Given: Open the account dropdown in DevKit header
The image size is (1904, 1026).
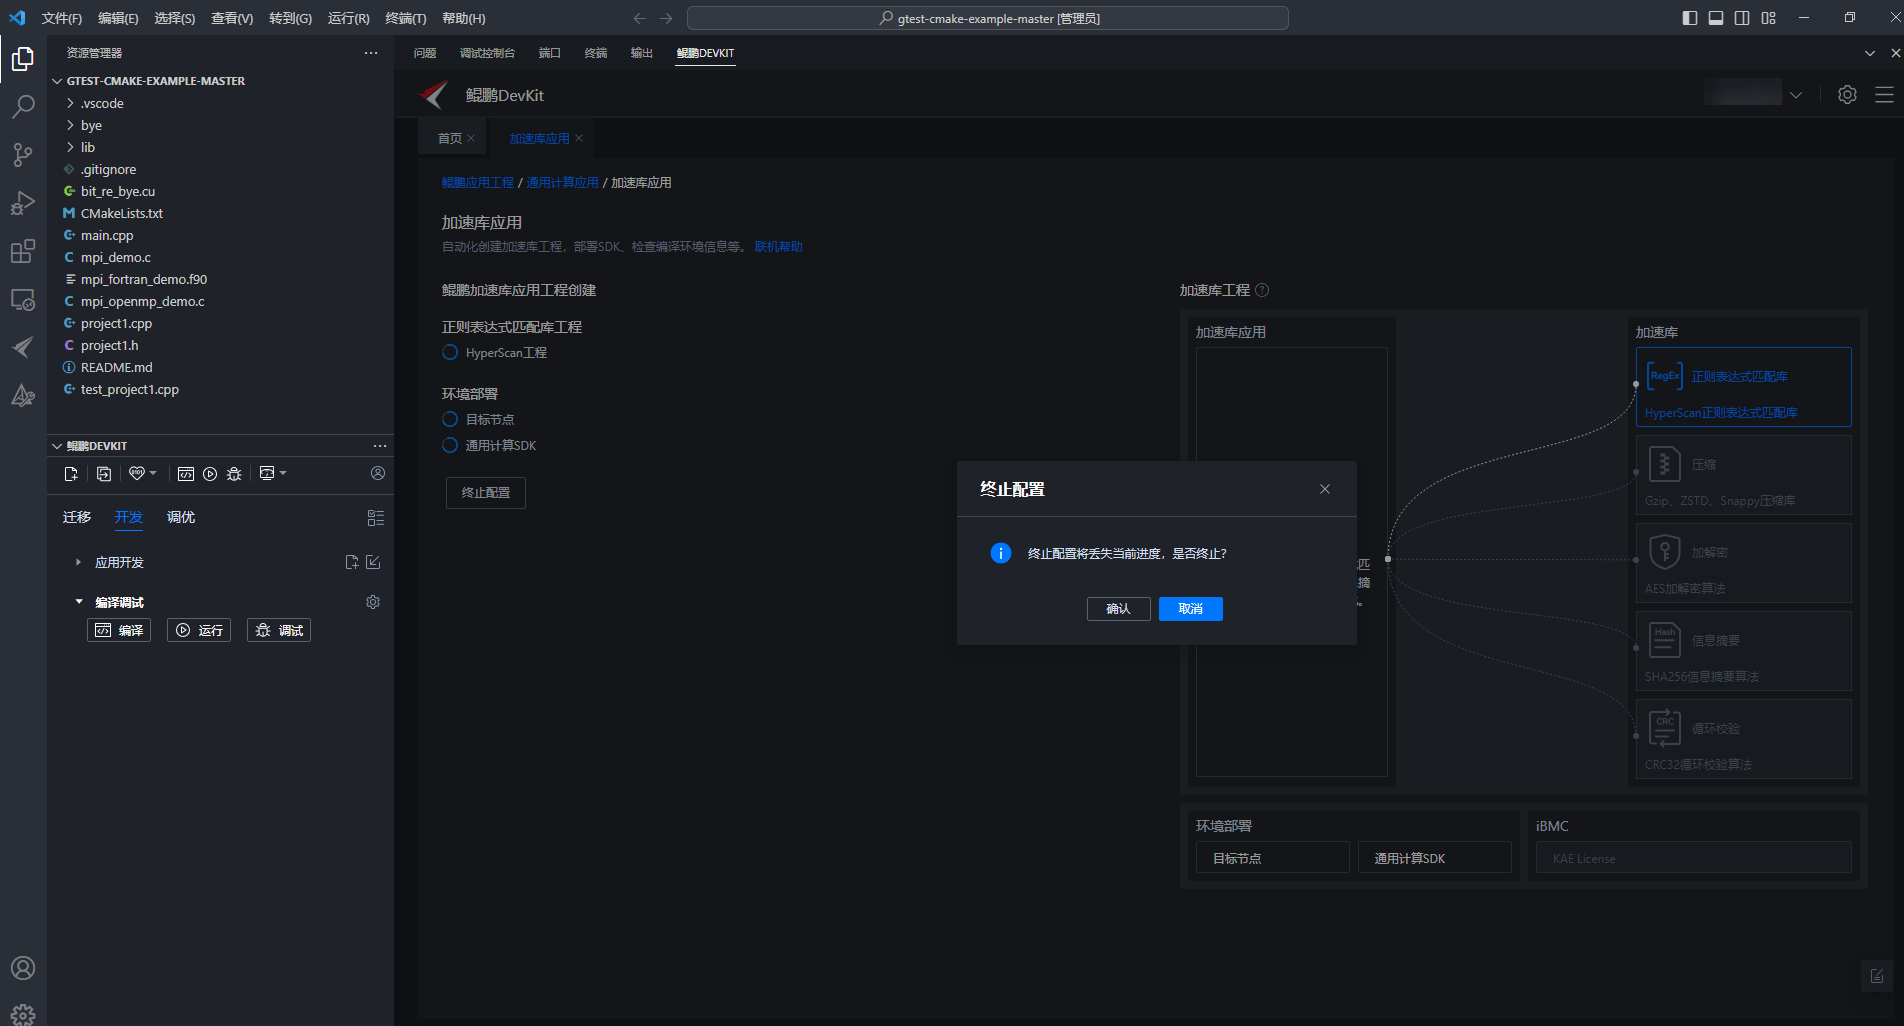Looking at the screenshot, I should pyautogui.click(x=1796, y=95).
